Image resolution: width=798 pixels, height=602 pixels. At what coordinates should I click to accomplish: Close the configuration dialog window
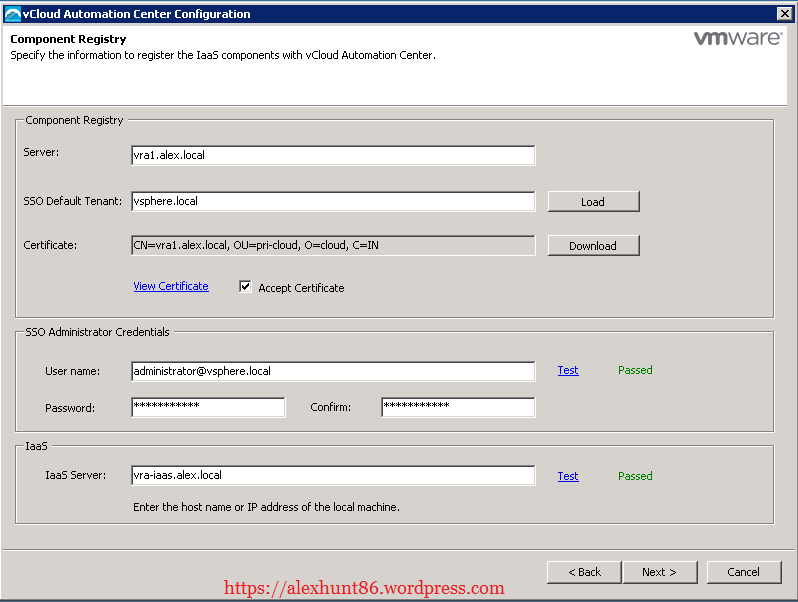tap(784, 14)
